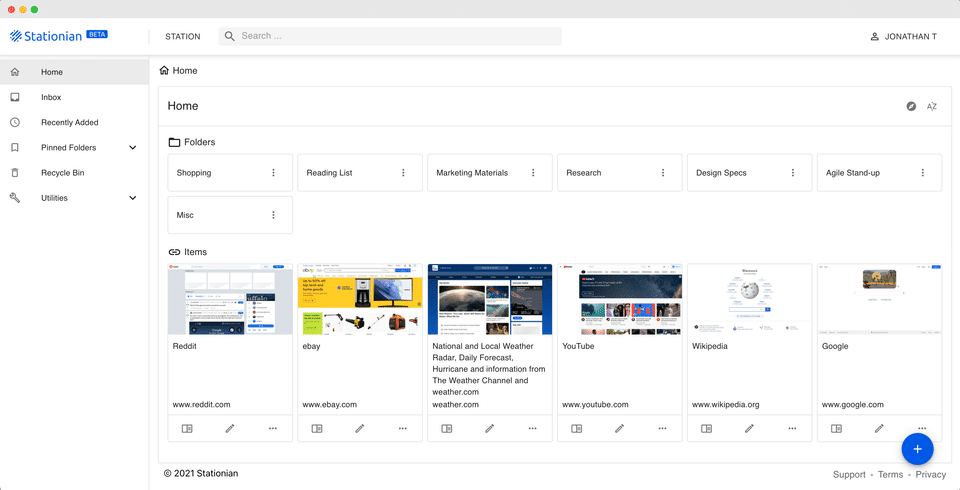Go to Recently Added in sidebar
Viewport: 960px width, 490px height.
(x=74, y=122)
